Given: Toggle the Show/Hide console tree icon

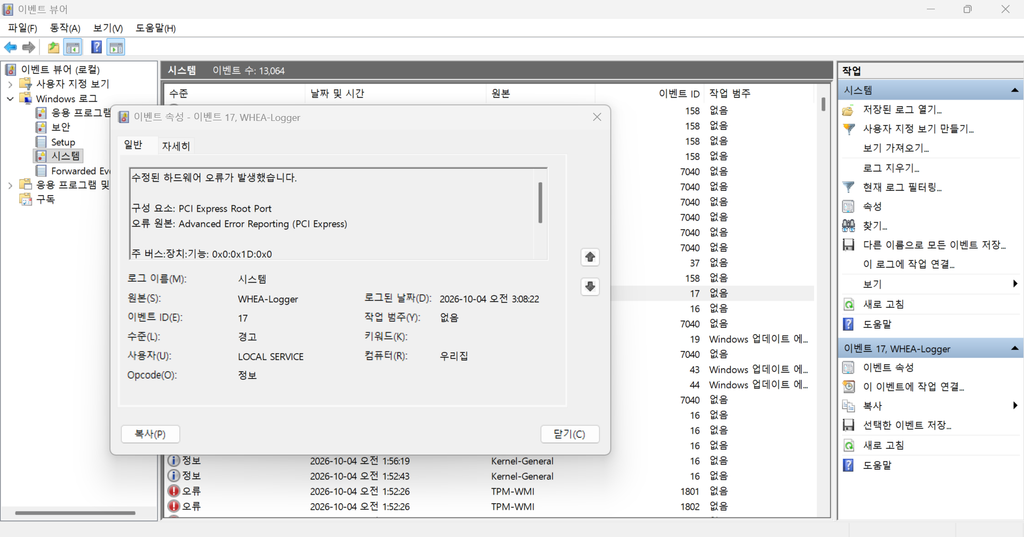Looking at the screenshot, I should pyautogui.click(x=73, y=47).
